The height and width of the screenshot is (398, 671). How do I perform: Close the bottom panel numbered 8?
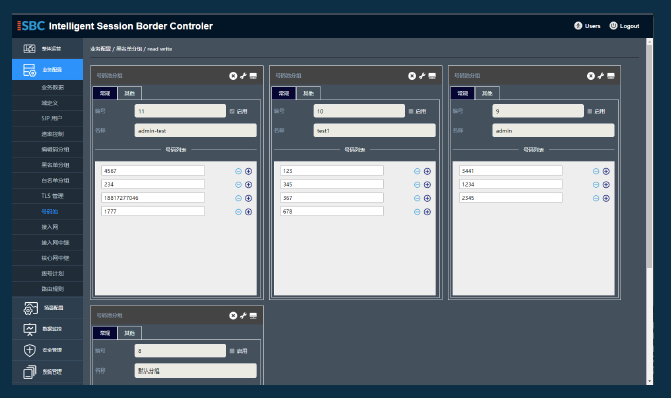click(x=233, y=315)
